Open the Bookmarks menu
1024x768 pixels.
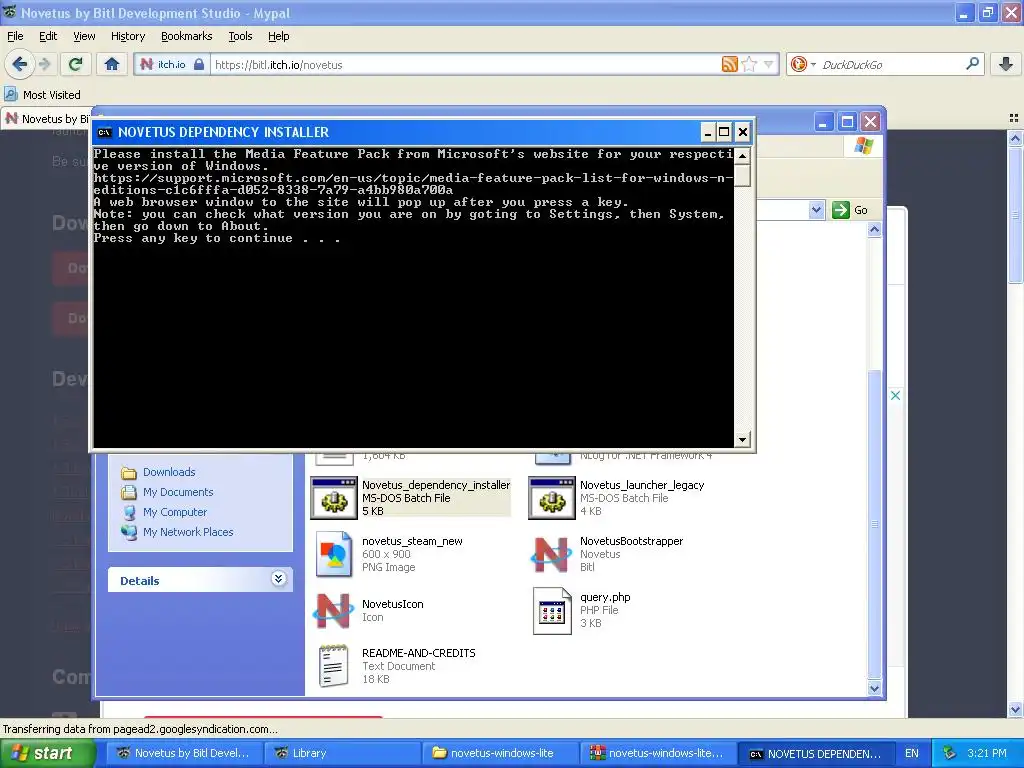pos(187,36)
